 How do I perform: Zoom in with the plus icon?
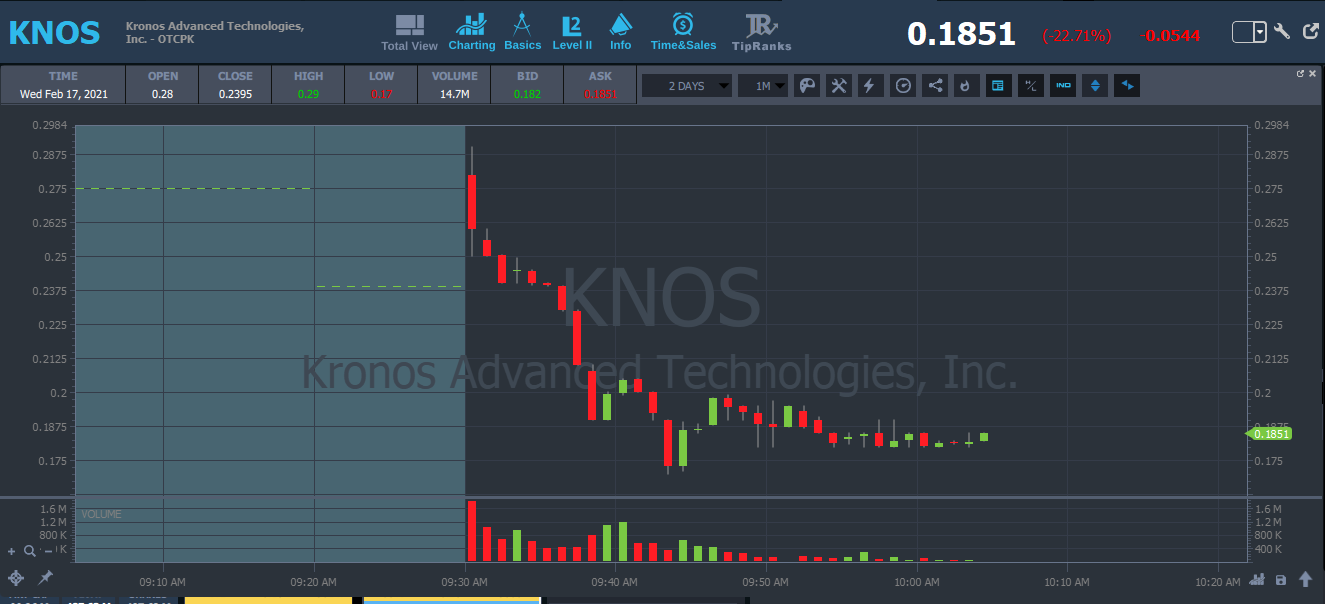pos(12,551)
